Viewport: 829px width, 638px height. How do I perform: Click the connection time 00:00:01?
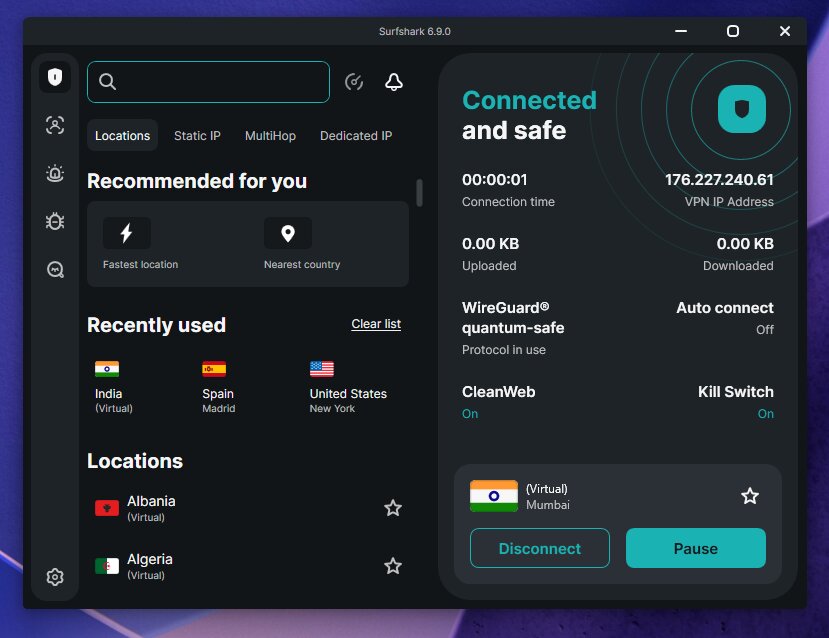[x=494, y=180]
